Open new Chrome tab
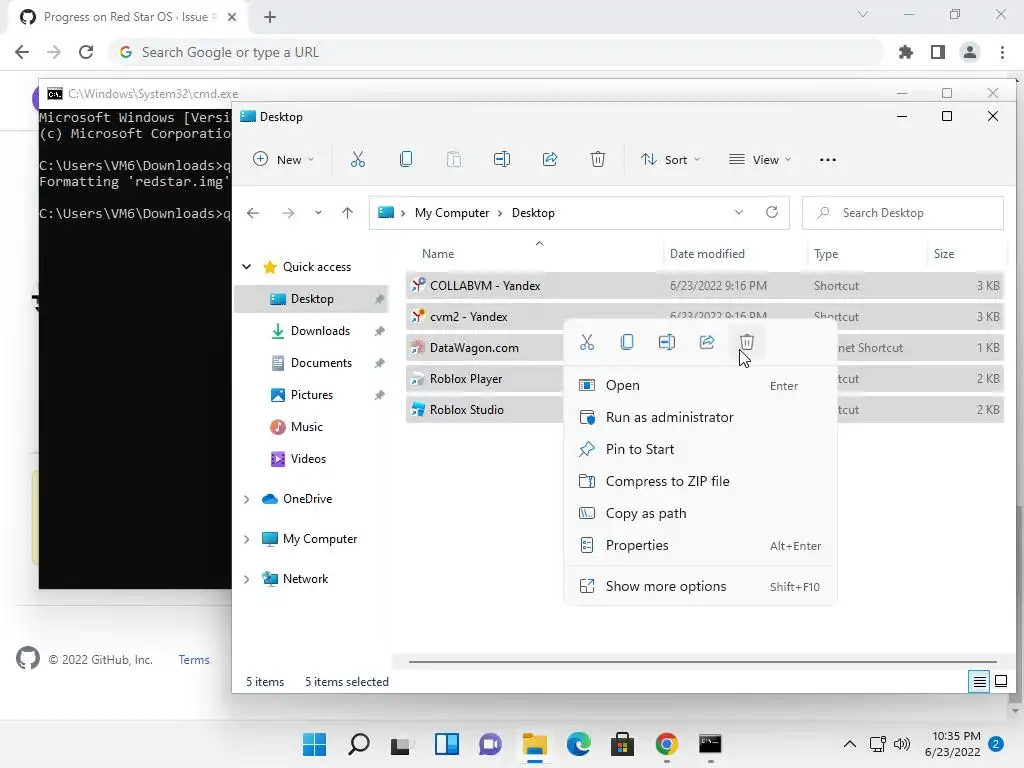Screen dimensions: 1024x768 tap(270, 17)
